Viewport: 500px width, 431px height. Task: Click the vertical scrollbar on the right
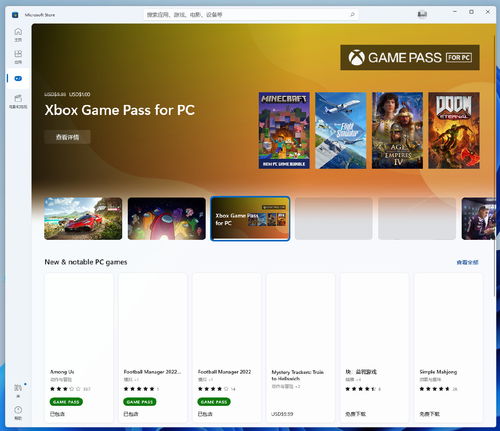(494, 163)
